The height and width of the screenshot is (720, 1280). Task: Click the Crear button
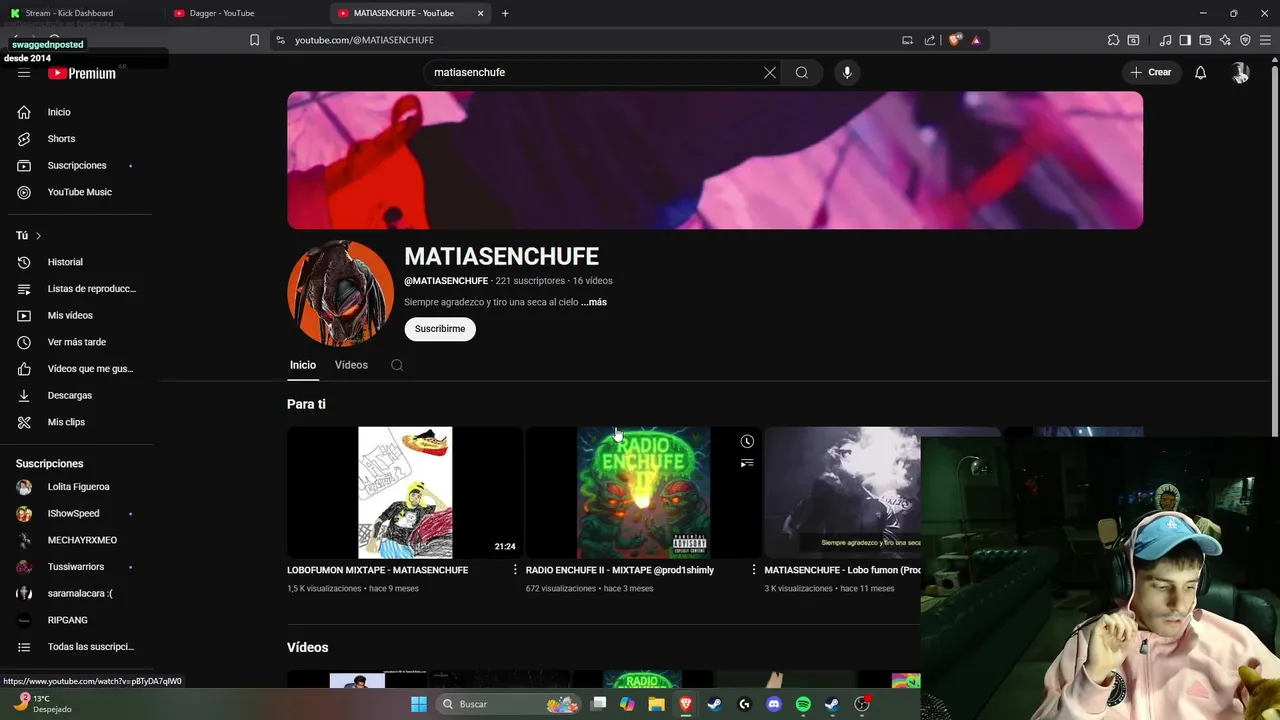(1150, 72)
